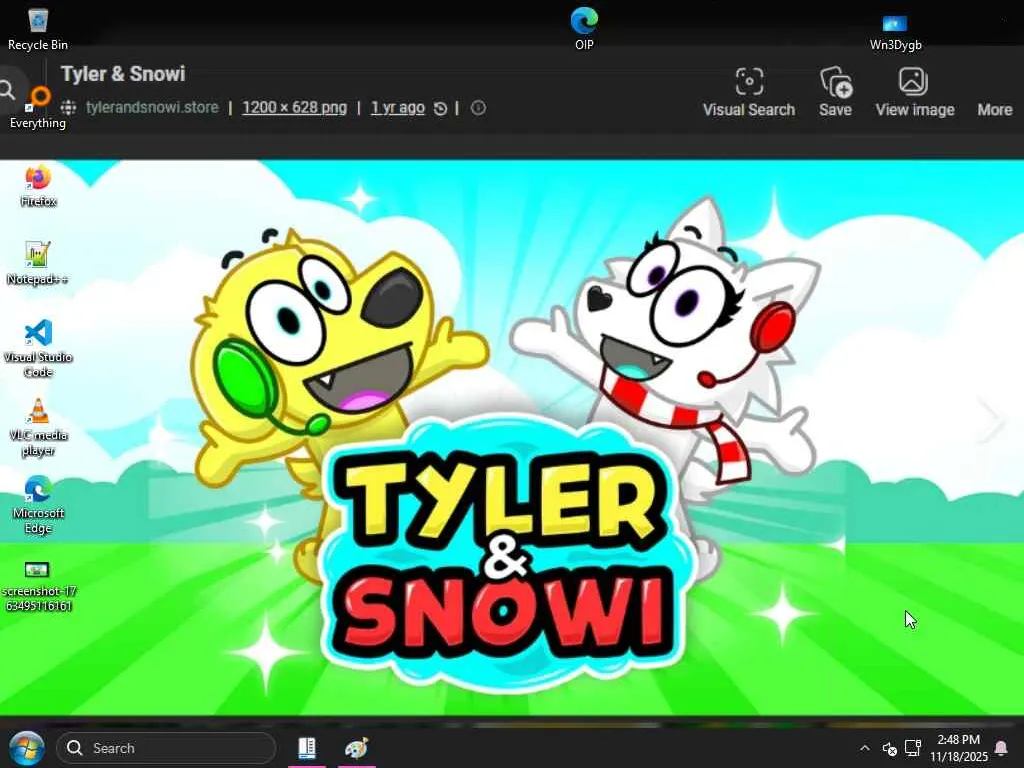Click the Tyler & Snowi preview image

(512, 438)
